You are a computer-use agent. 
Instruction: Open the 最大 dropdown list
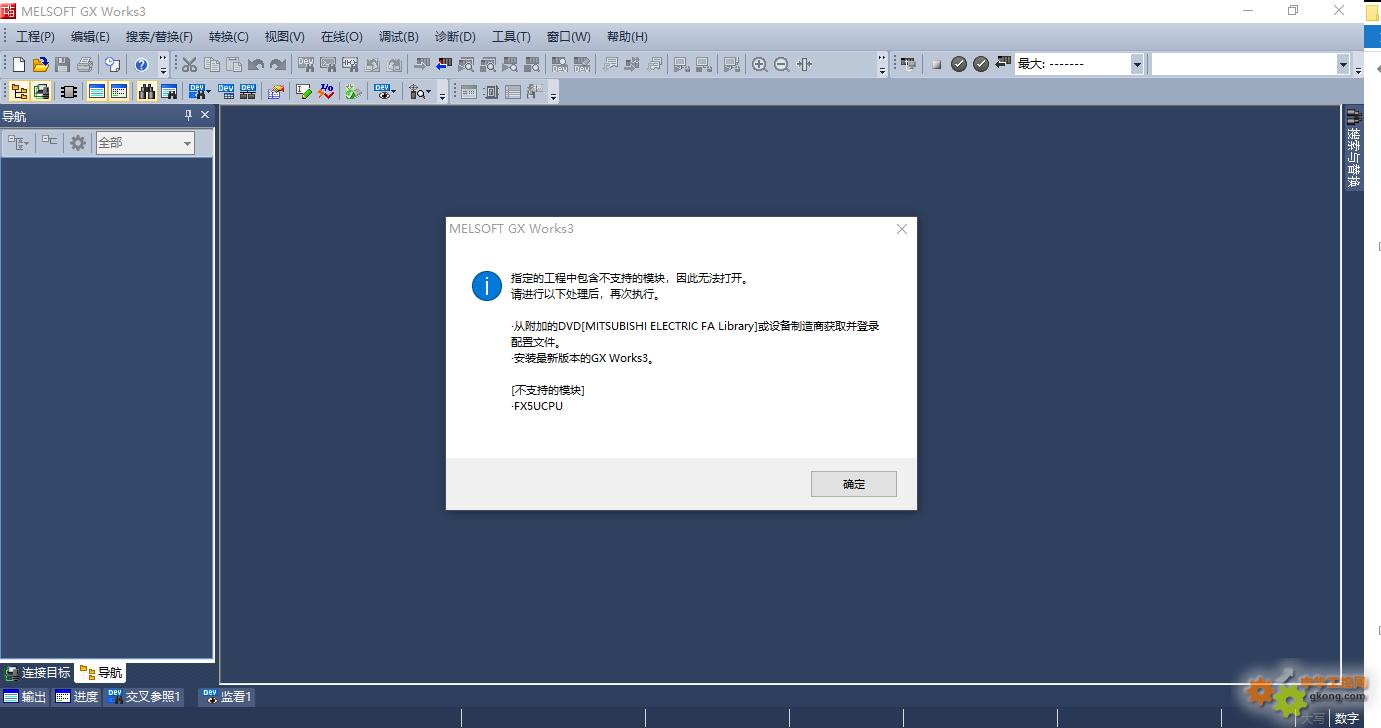(x=1137, y=64)
